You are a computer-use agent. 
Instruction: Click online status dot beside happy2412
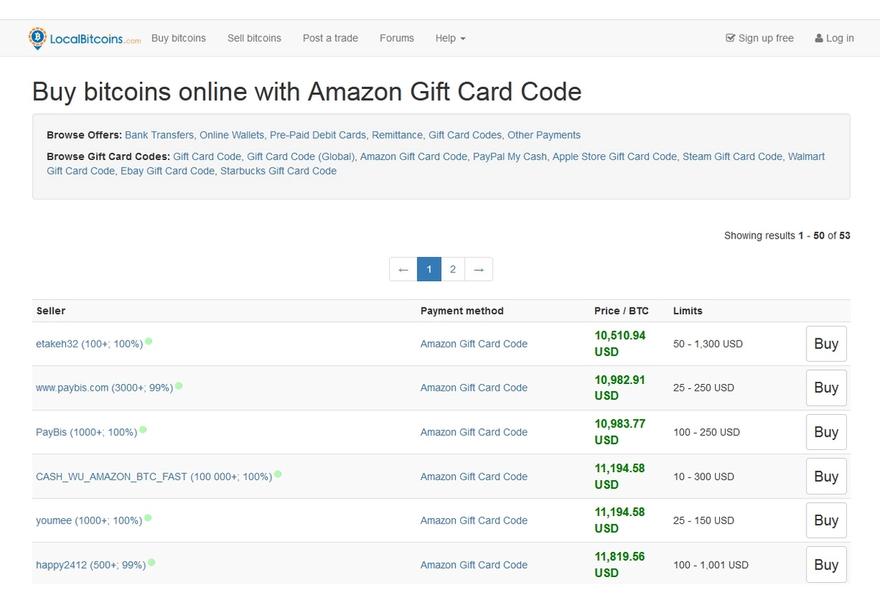(152, 562)
